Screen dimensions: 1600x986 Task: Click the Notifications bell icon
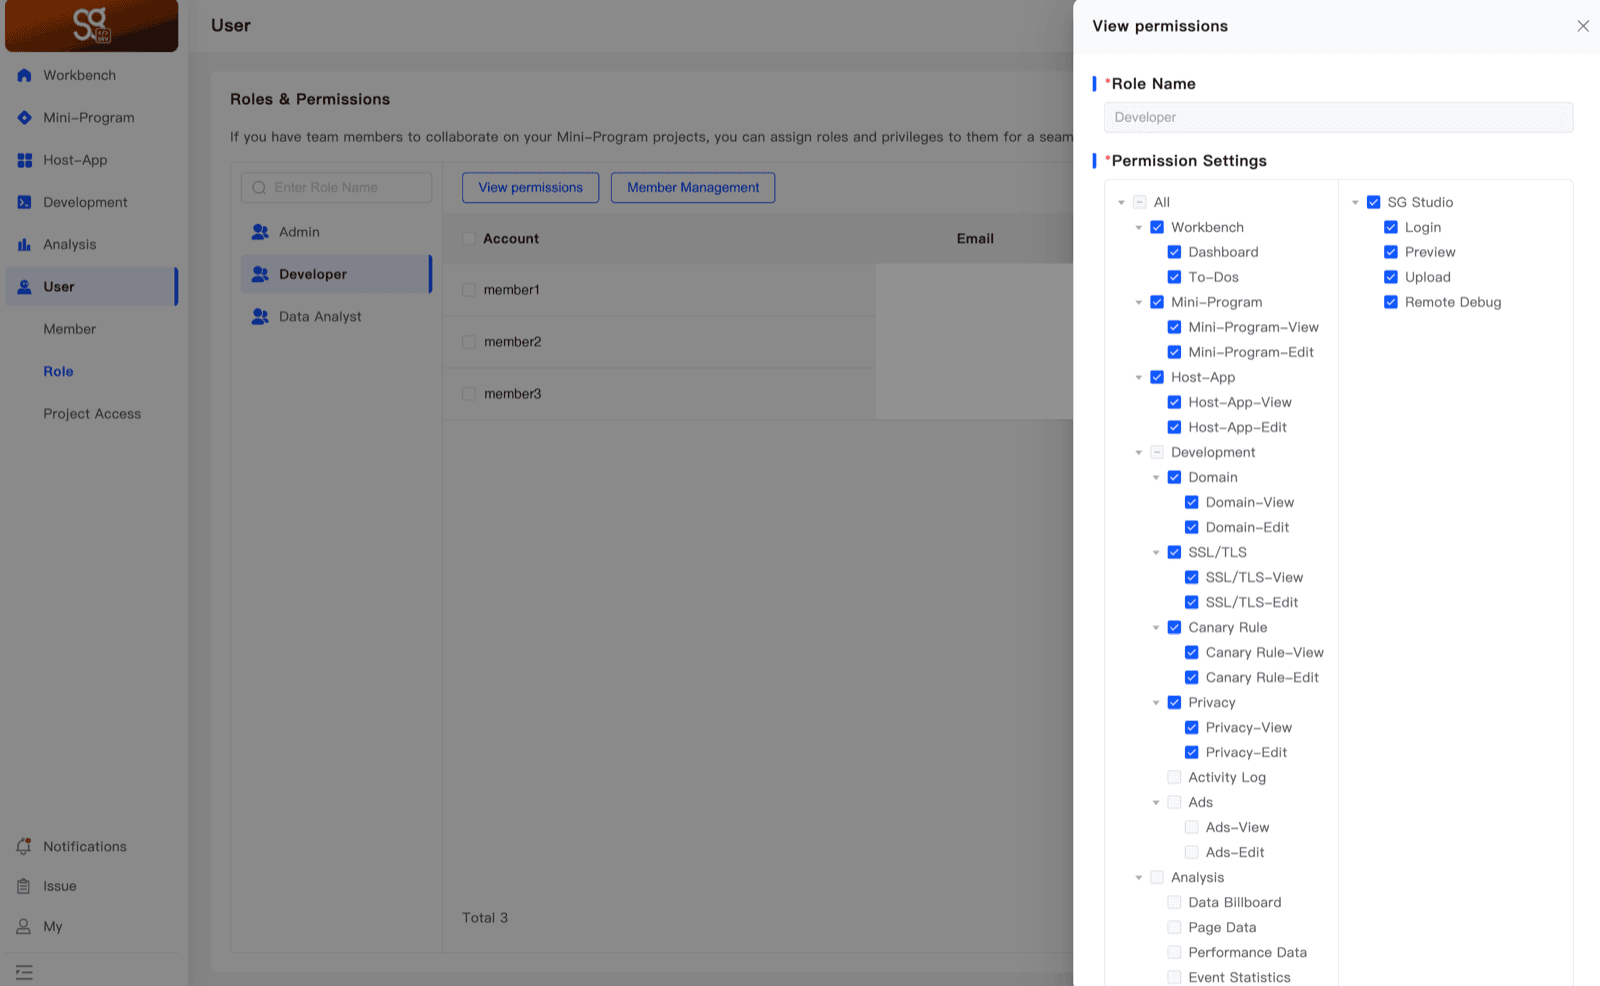point(24,847)
